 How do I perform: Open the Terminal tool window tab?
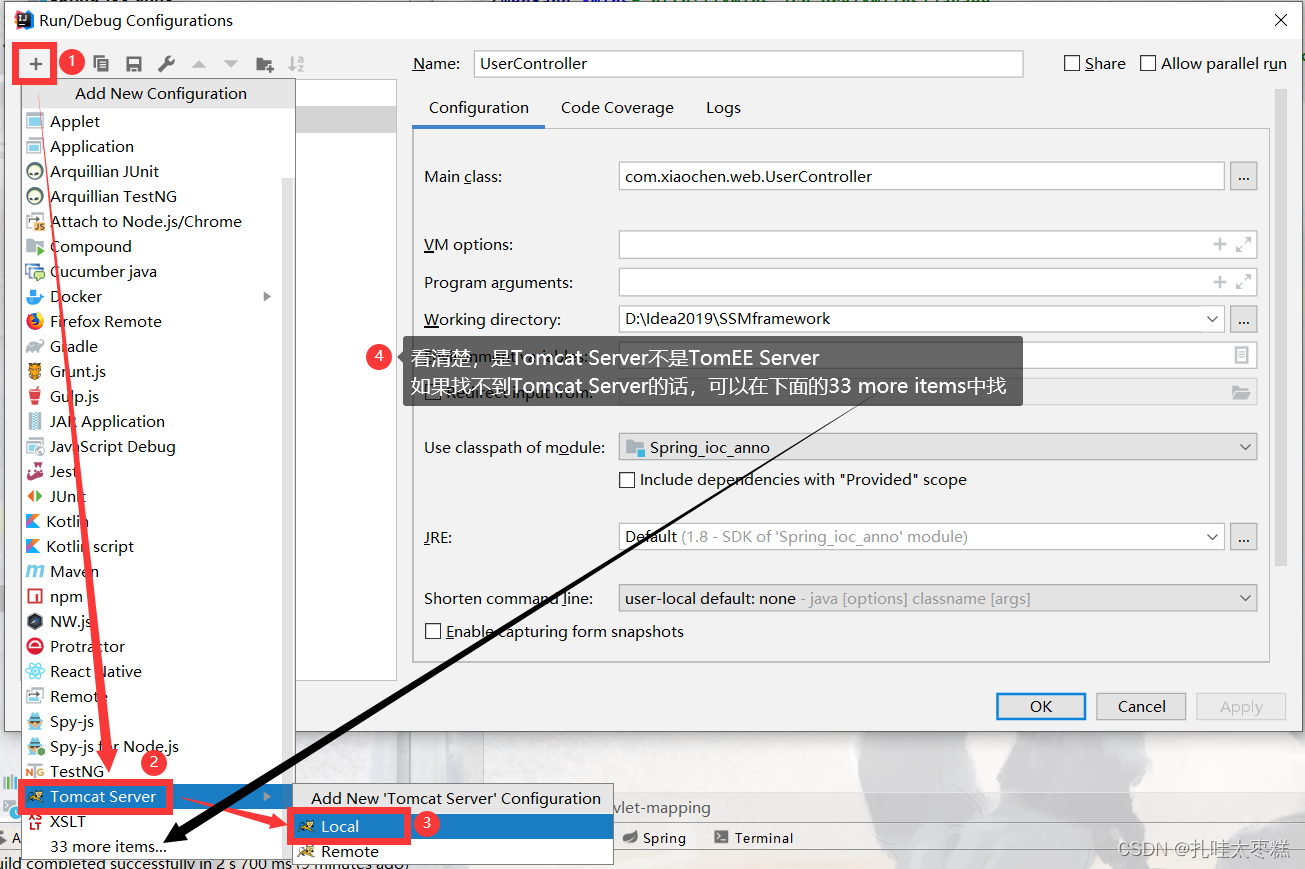[x=753, y=838]
